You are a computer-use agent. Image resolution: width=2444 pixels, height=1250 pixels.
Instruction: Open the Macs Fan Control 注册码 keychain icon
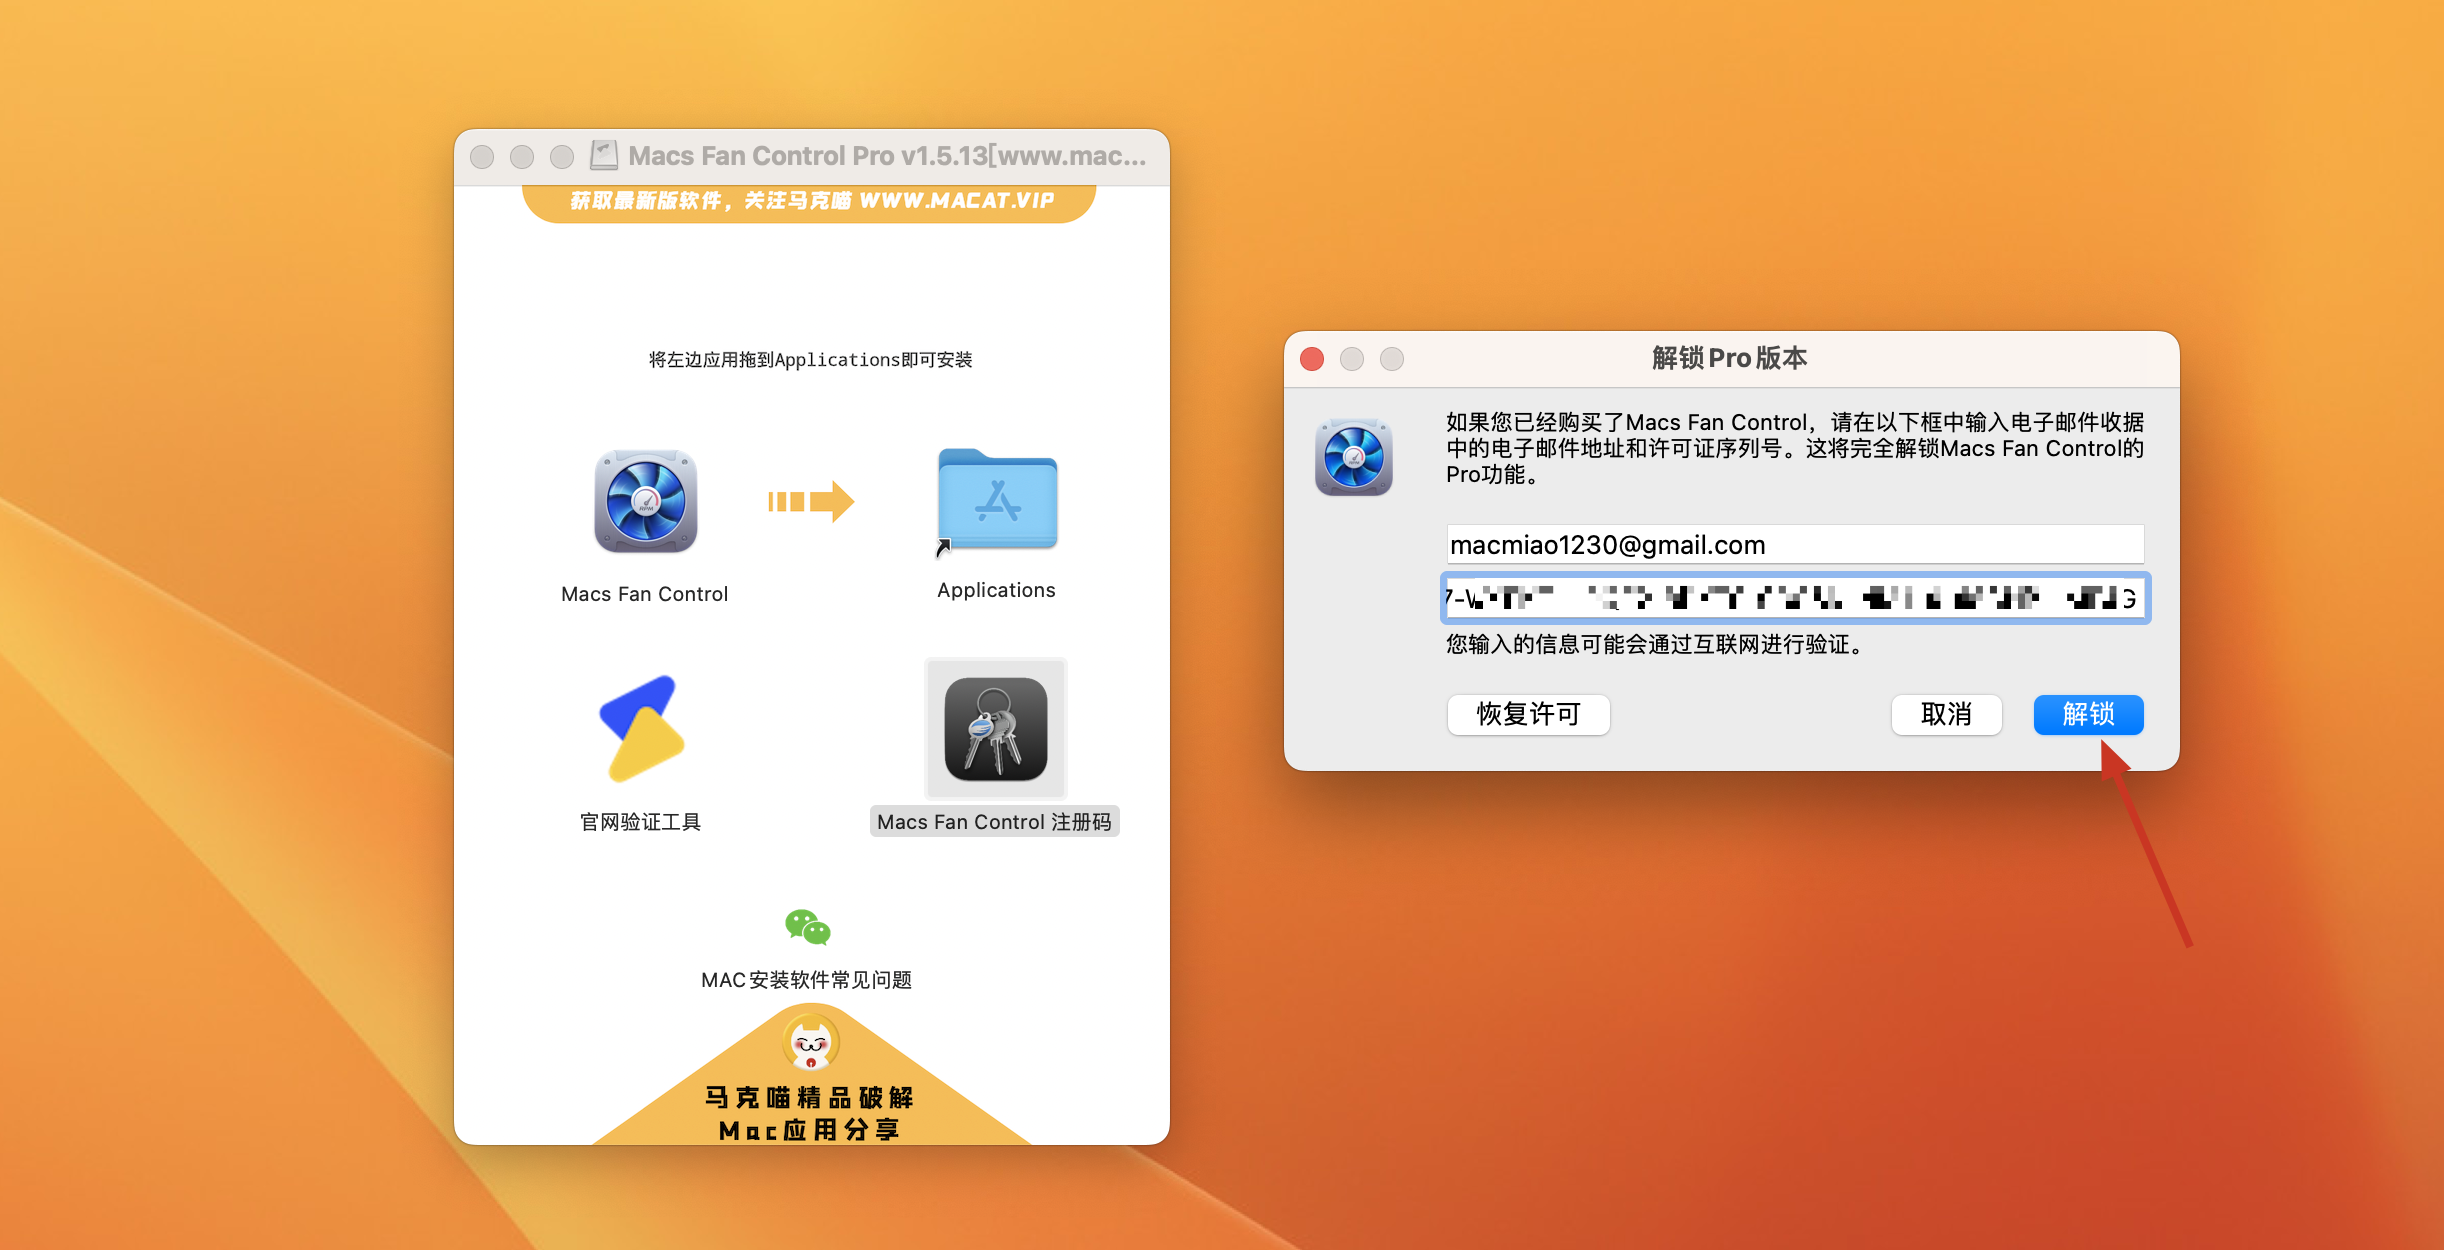coord(996,728)
